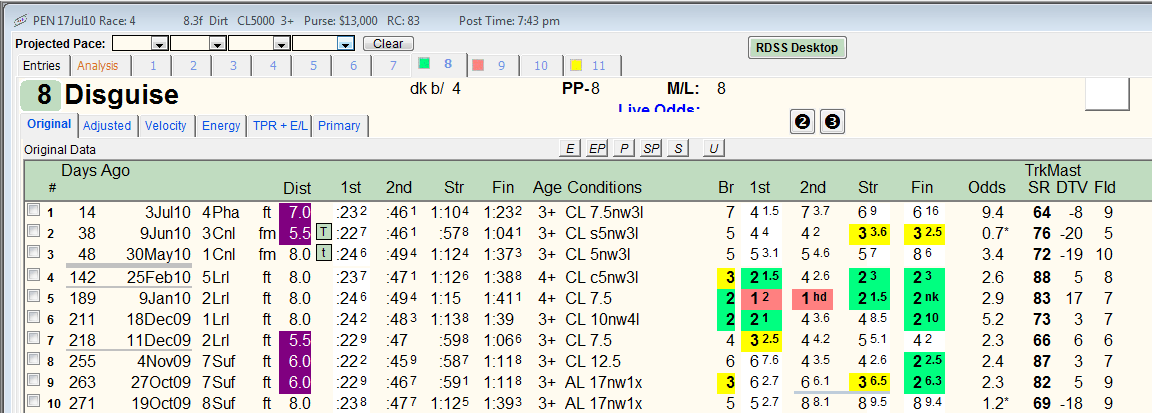The height and width of the screenshot is (413, 1152).
Task: Click odds value 9.4 on first row
Action: tap(994, 212)
